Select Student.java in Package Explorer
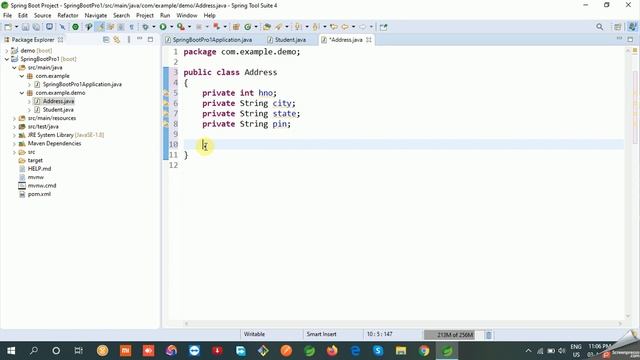The height and width of the screenshot is (360, 640). tap(58, 110)
